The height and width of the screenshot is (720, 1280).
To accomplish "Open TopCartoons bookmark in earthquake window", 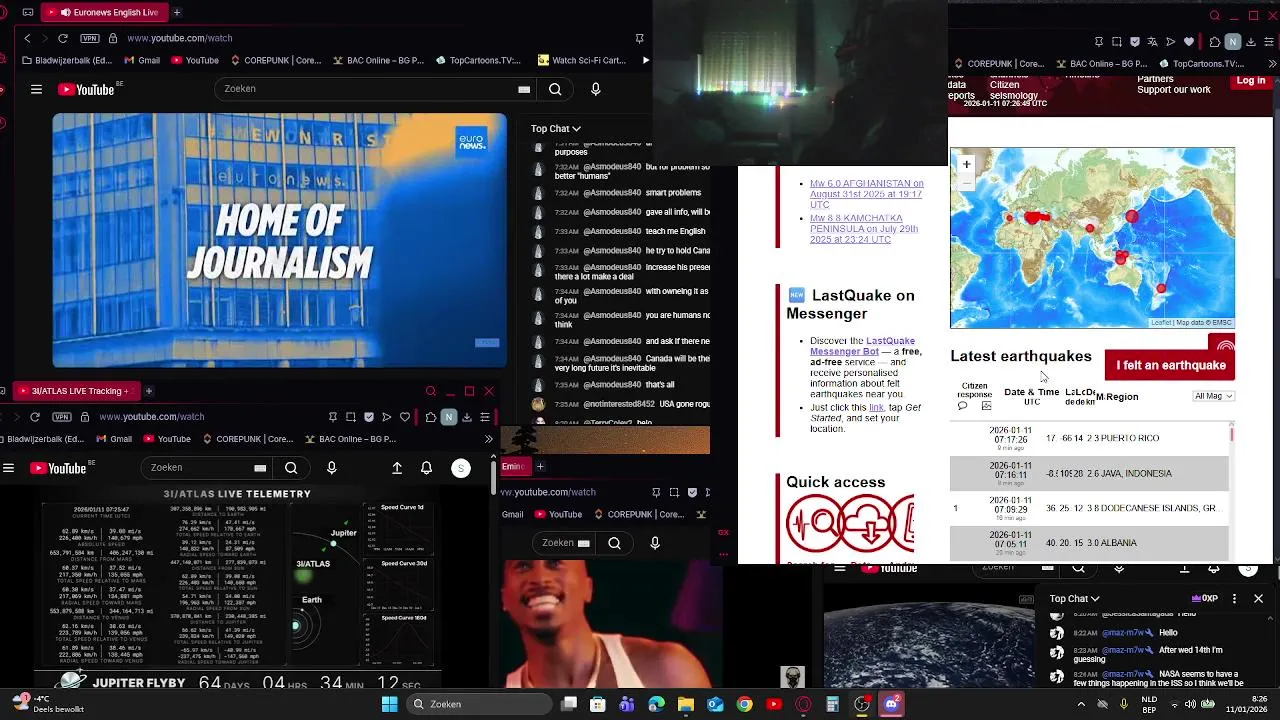I will pyautogui.click(x=1201, y=64).
